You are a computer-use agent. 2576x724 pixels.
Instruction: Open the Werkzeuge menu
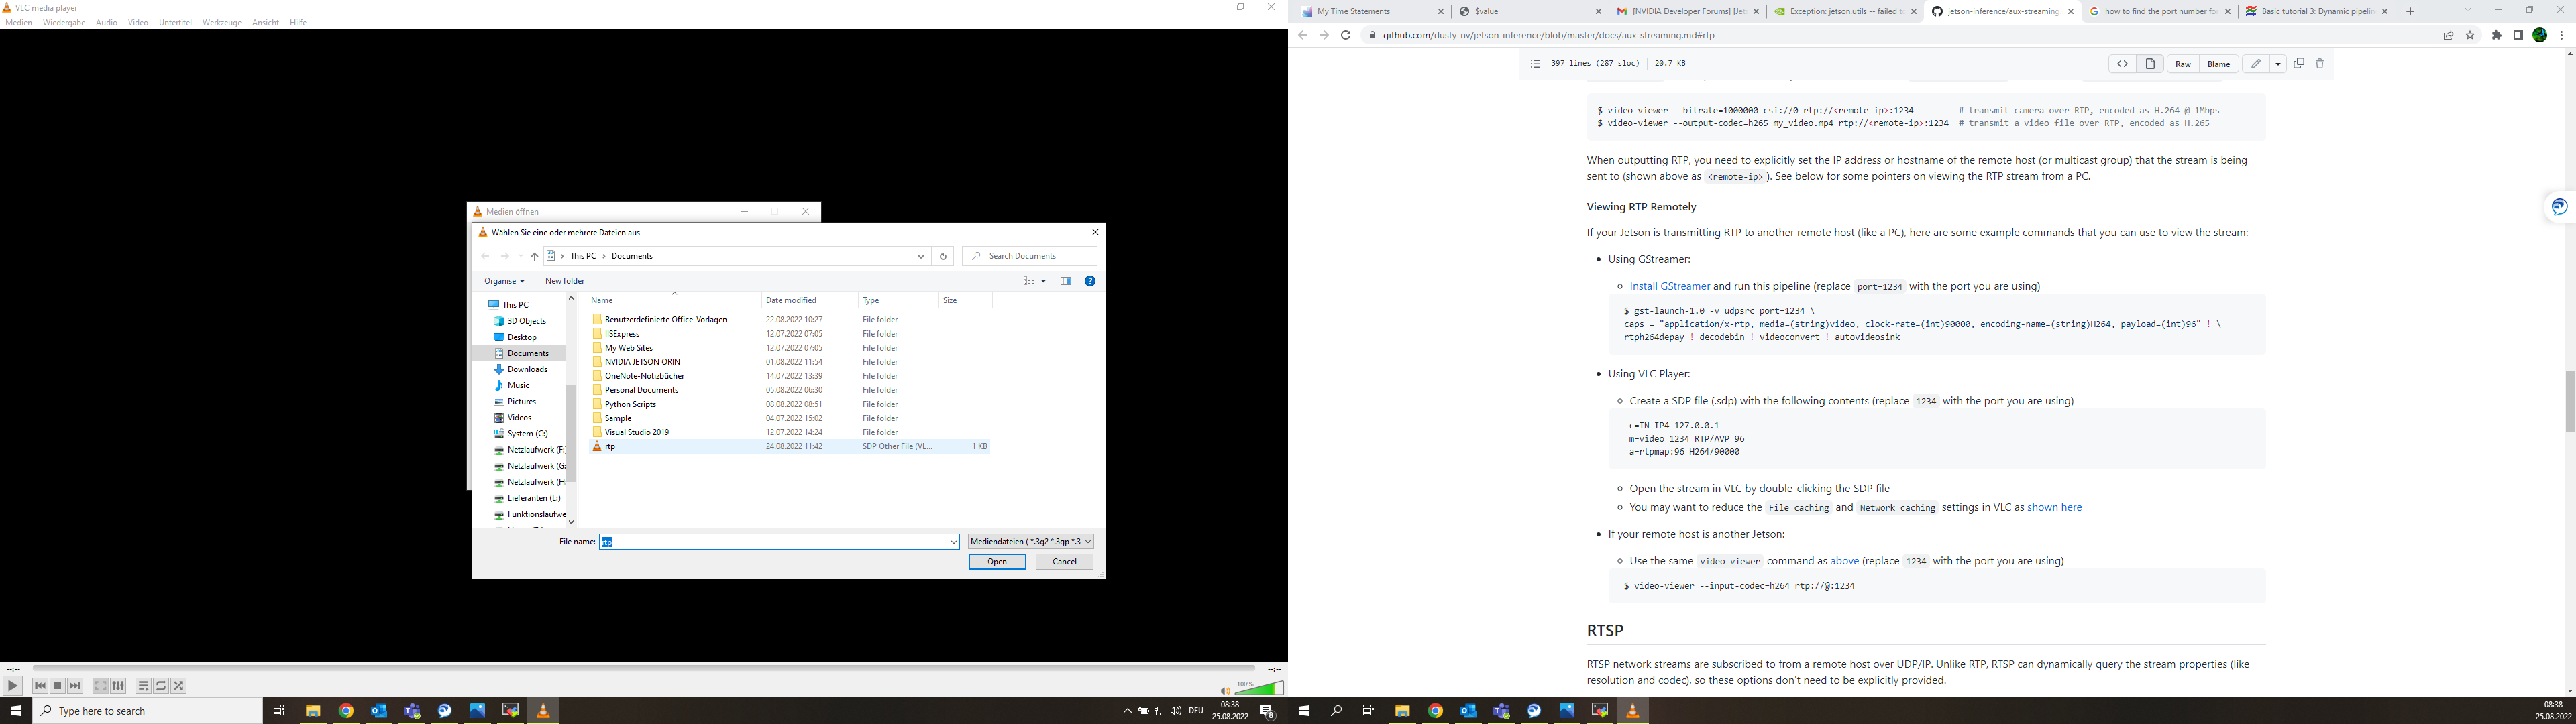[x=222, y=23]
